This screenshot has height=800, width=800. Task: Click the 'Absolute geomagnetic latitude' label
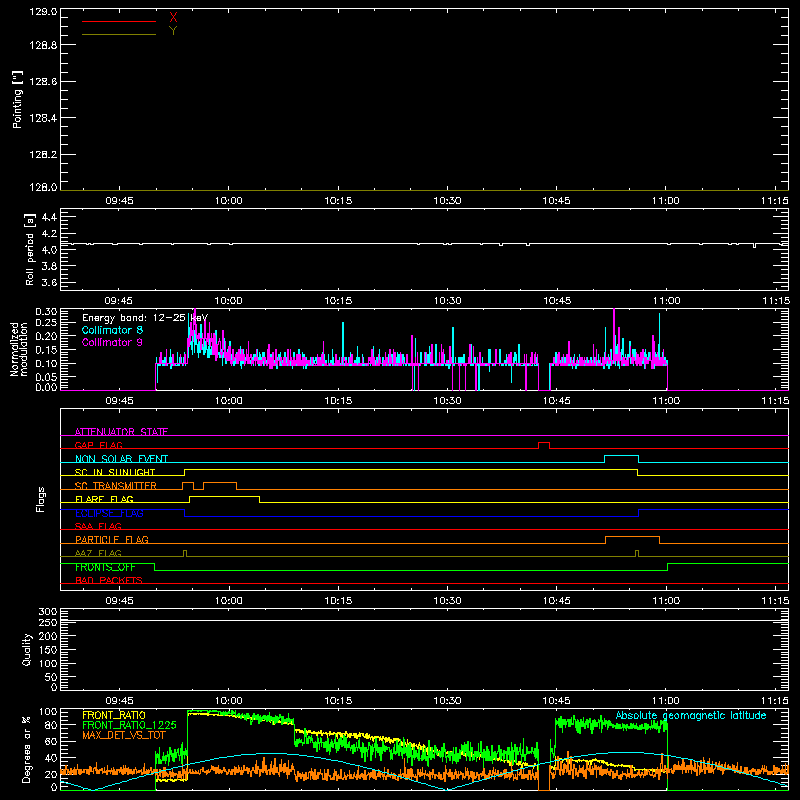click(x=691, y=715)
